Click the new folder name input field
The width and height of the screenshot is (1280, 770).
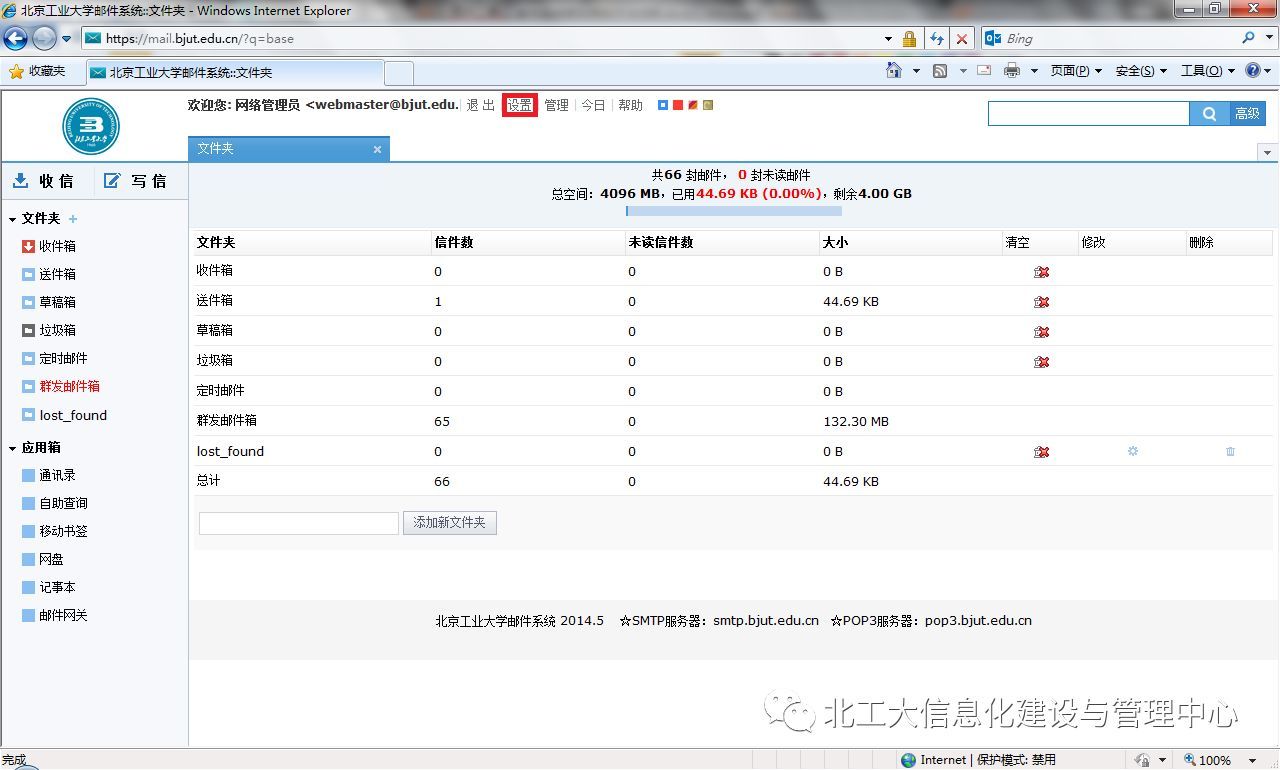coord(298,522)
